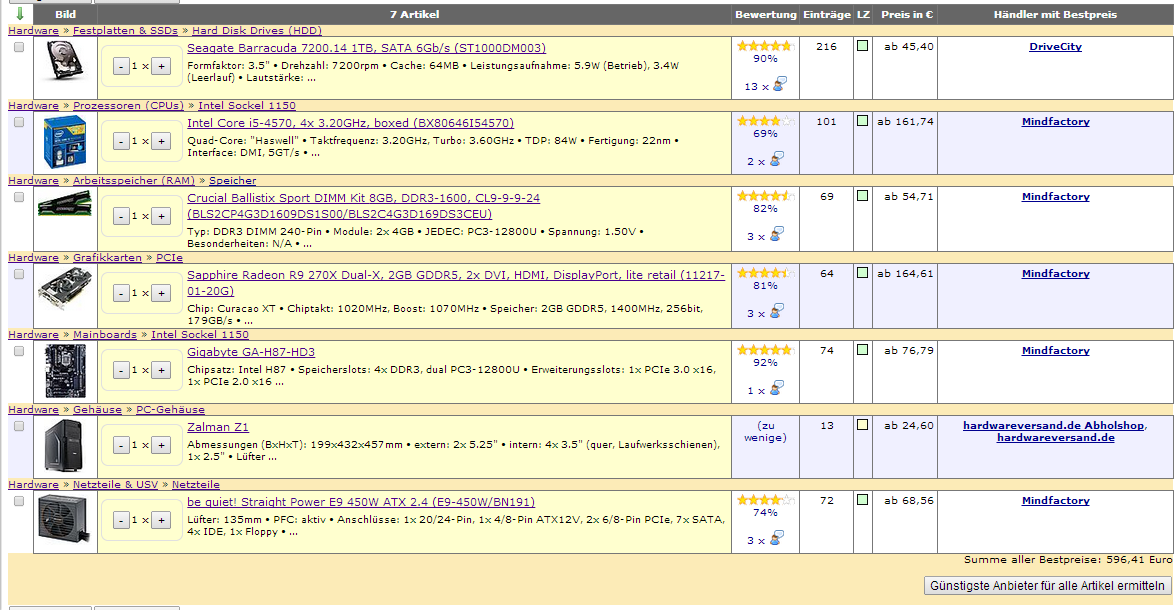Toggle LZ box for Zalman Z1
Image resolution: width=1175 pixels, height=610 pixels.
tap(863, 424)
